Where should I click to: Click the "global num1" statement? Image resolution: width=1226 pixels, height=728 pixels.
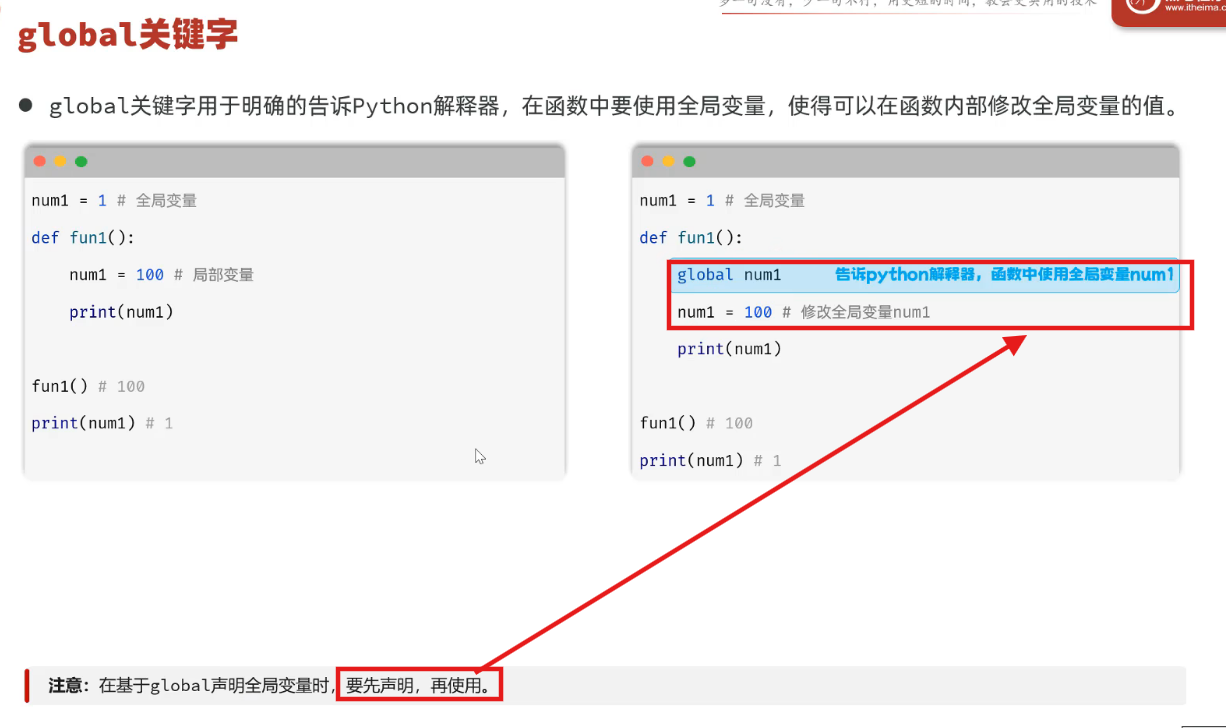click(729, 275)
